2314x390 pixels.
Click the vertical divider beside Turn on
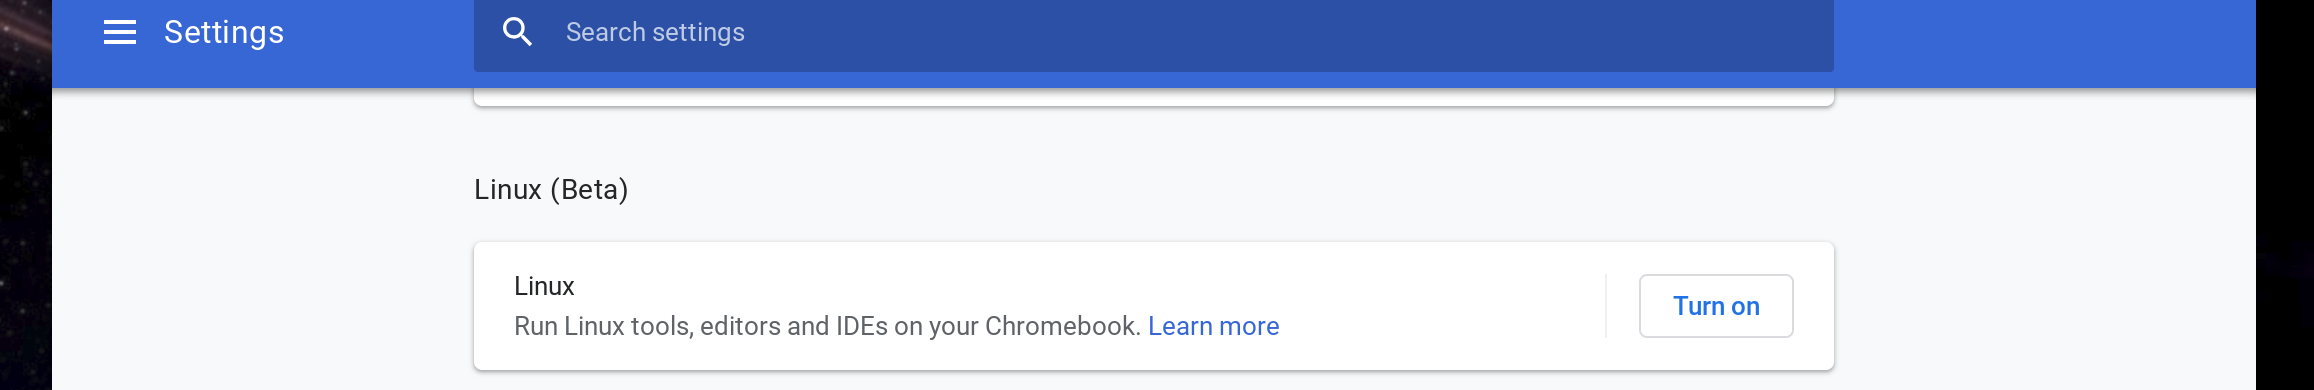tap(1606, 306)
